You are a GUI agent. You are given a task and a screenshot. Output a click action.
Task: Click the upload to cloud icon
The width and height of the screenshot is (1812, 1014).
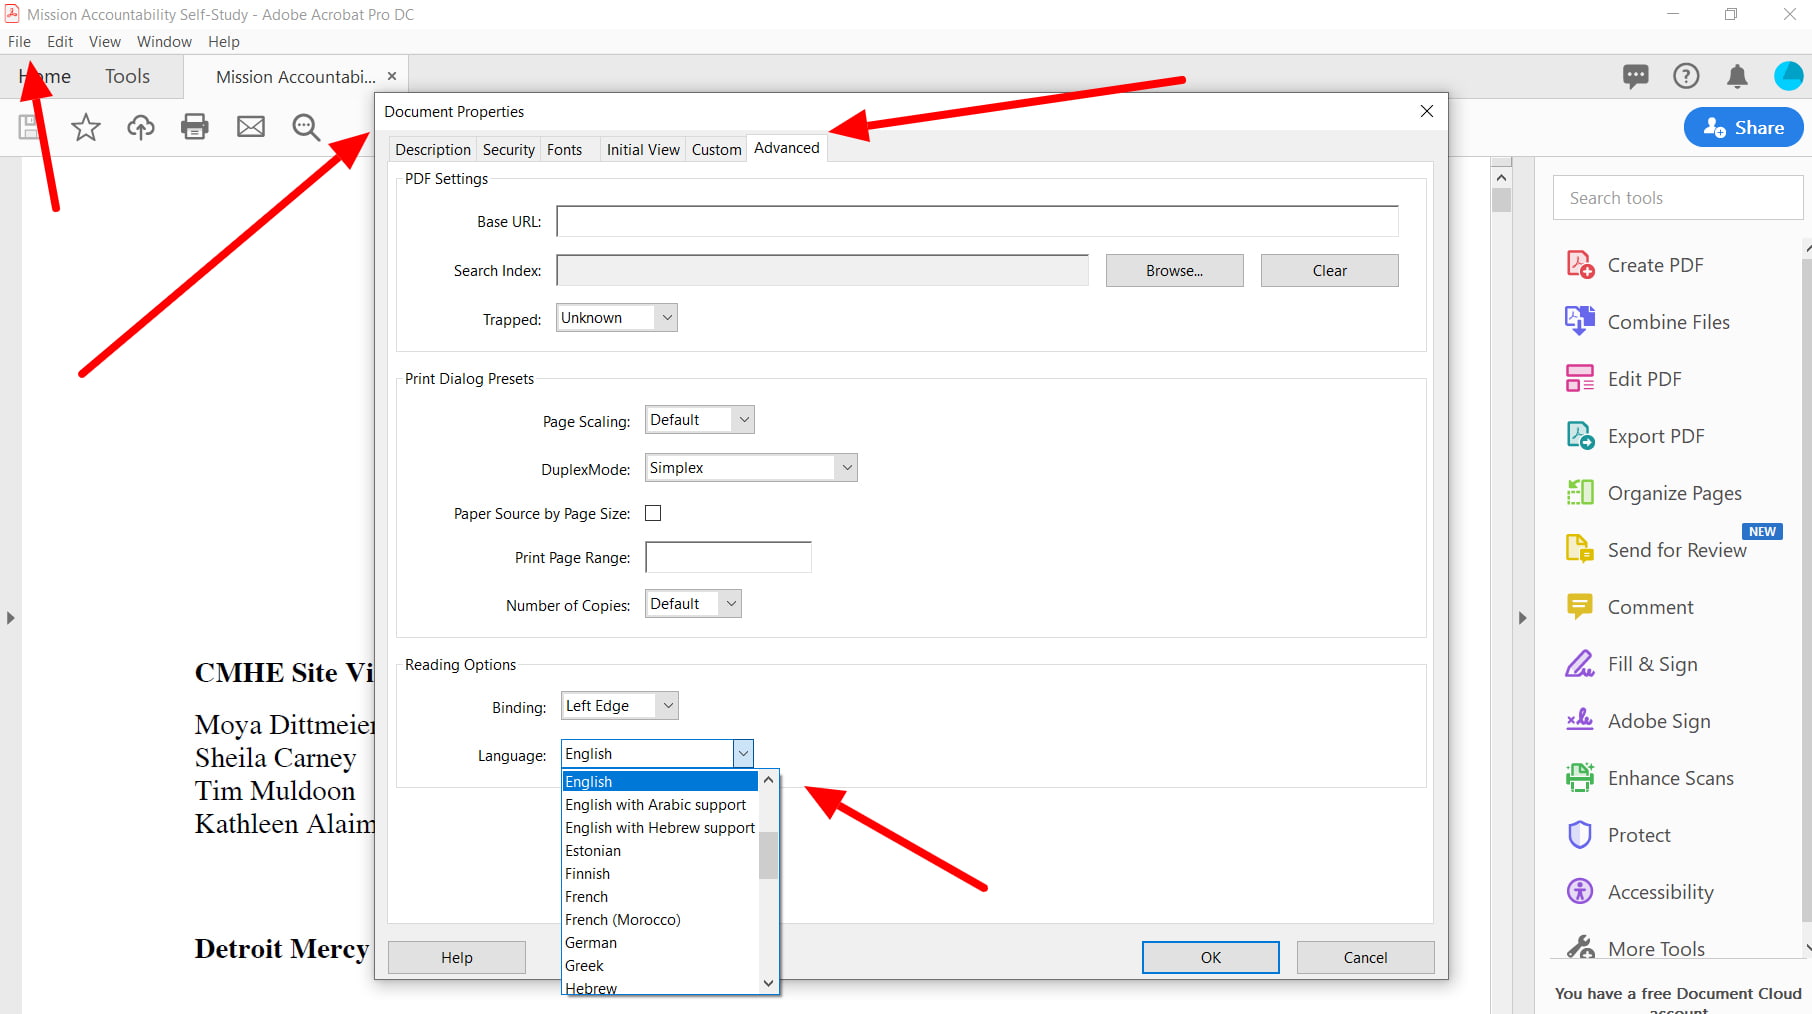[x=141, y=127]
